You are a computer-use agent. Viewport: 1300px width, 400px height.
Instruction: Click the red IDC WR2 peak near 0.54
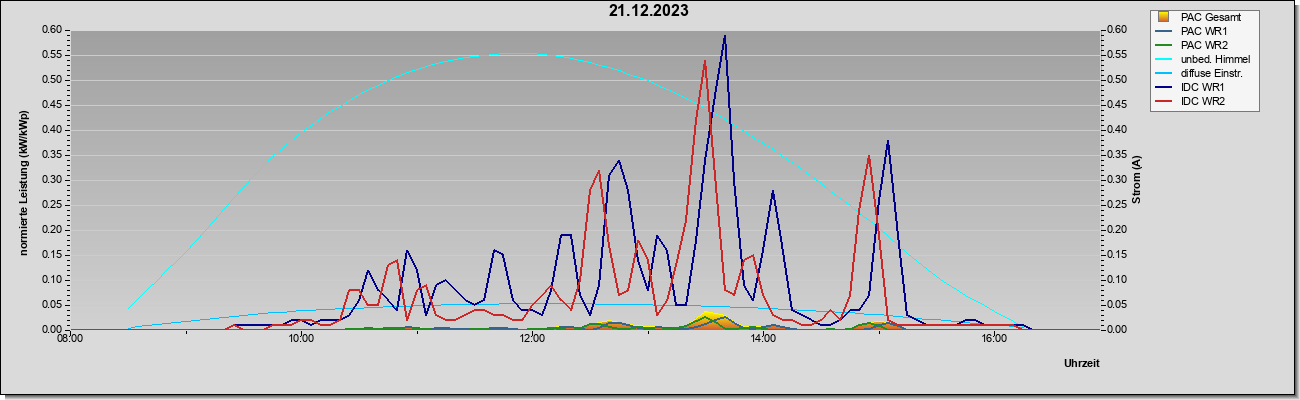(x=705, y=61)
